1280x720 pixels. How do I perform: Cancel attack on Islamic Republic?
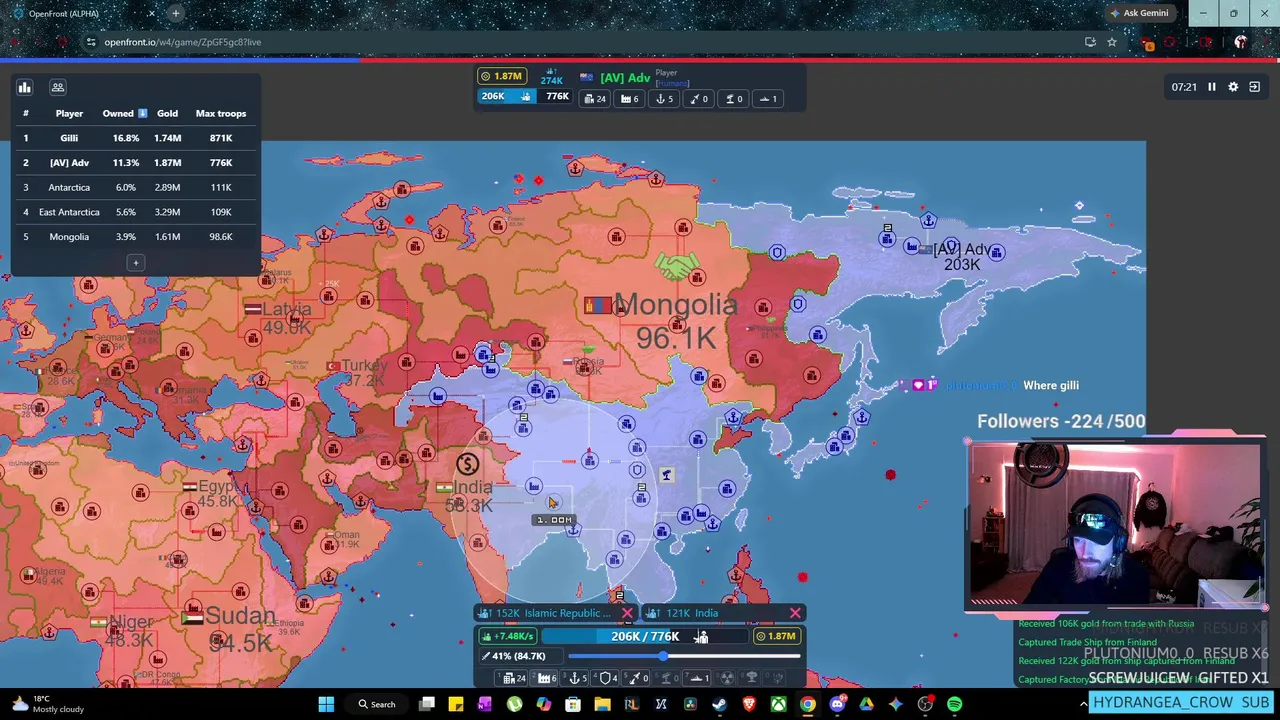click(x=627, y=613)
